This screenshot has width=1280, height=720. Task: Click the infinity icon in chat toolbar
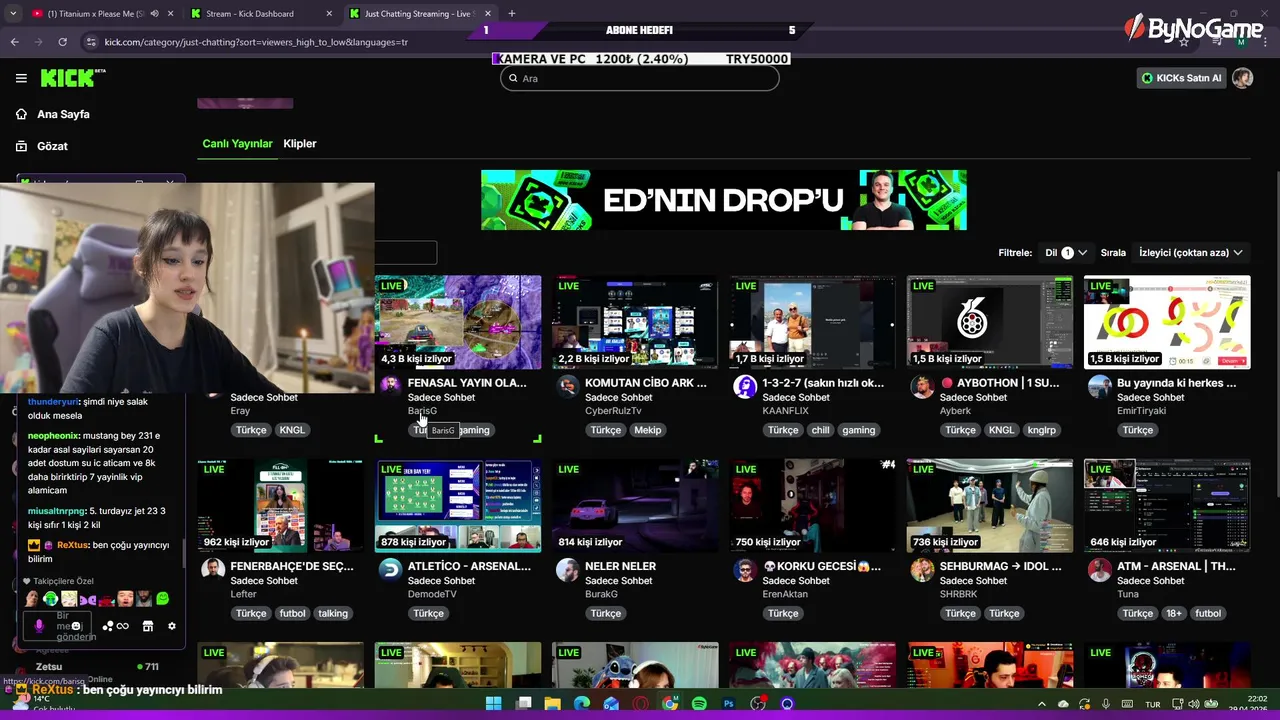123,626
